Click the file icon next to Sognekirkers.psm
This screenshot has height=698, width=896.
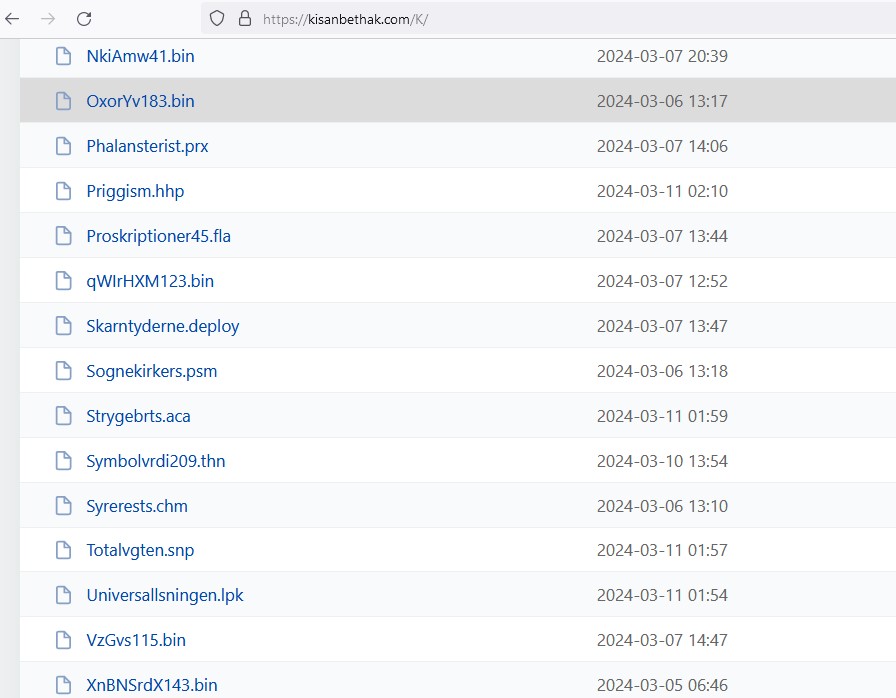63,371
